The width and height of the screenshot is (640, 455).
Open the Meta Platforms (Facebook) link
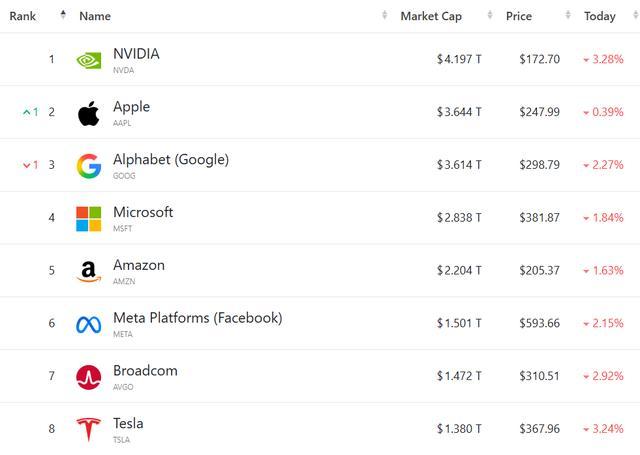pyautogui.click(x=197, y=318)
